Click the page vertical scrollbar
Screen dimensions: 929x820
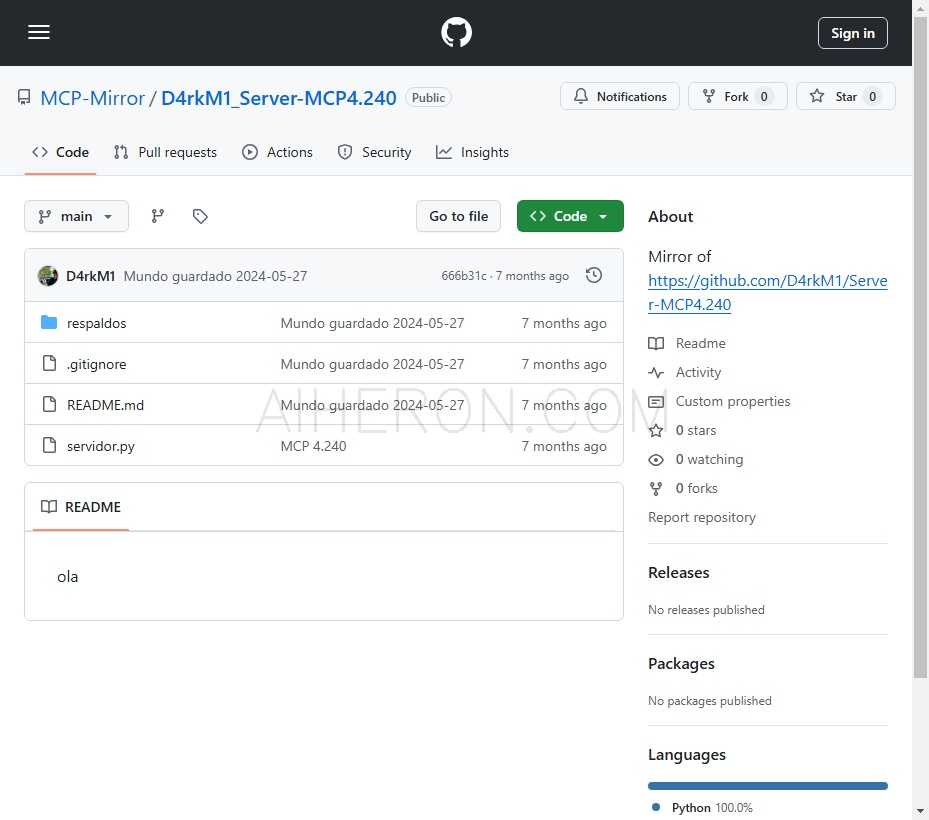point(920,347)
